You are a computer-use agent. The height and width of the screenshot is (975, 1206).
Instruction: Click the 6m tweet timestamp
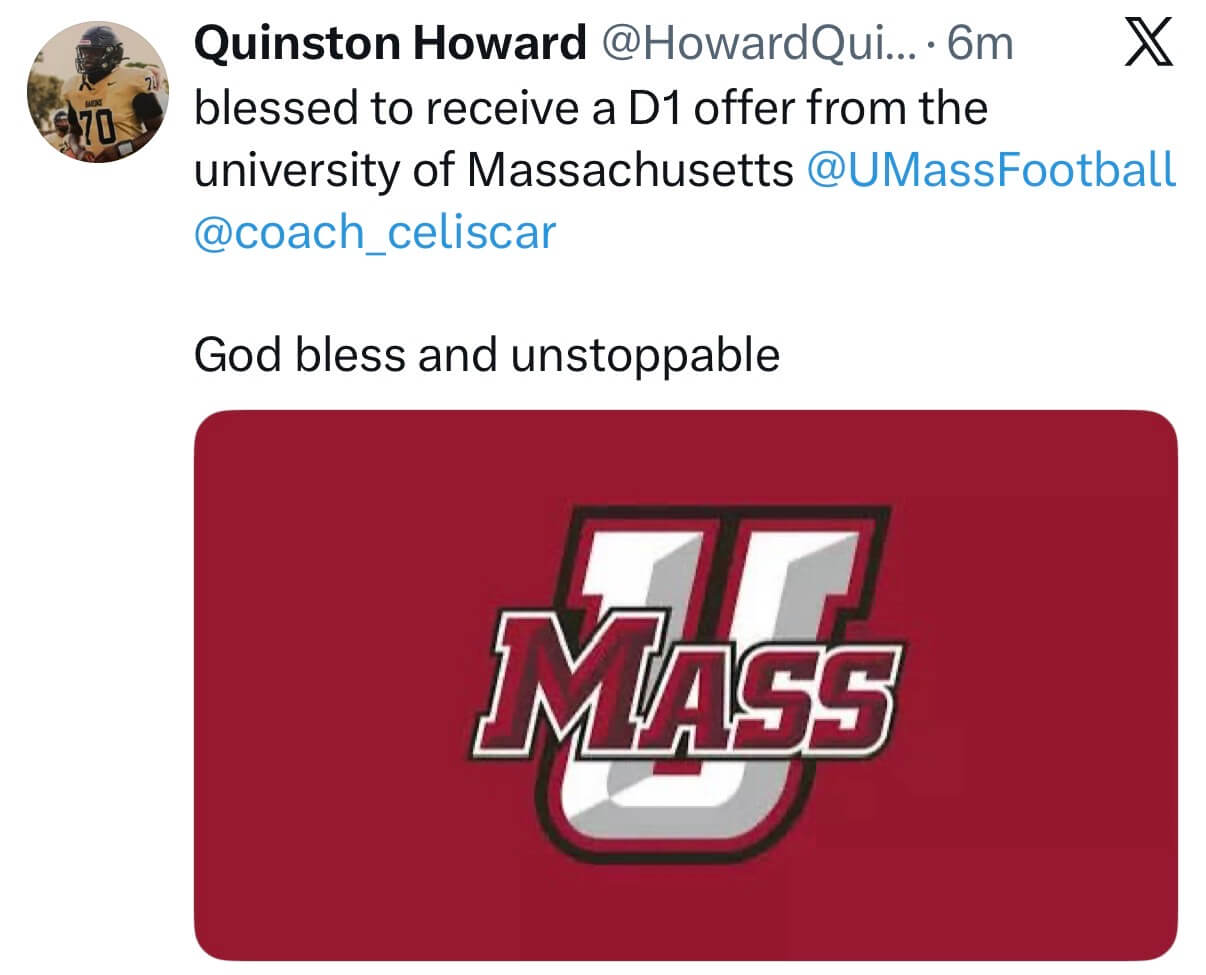[980, 44]
